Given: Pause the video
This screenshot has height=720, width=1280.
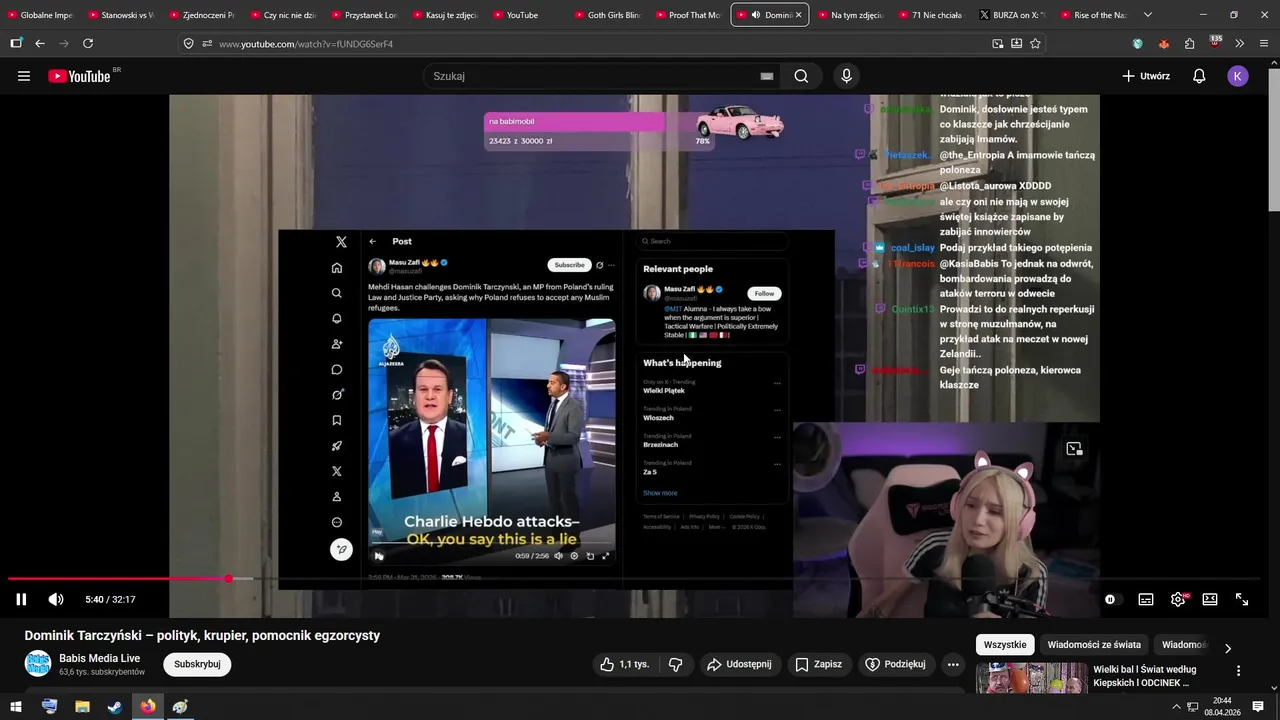Looking at the screenshot, I should click(x=21, y=599).
